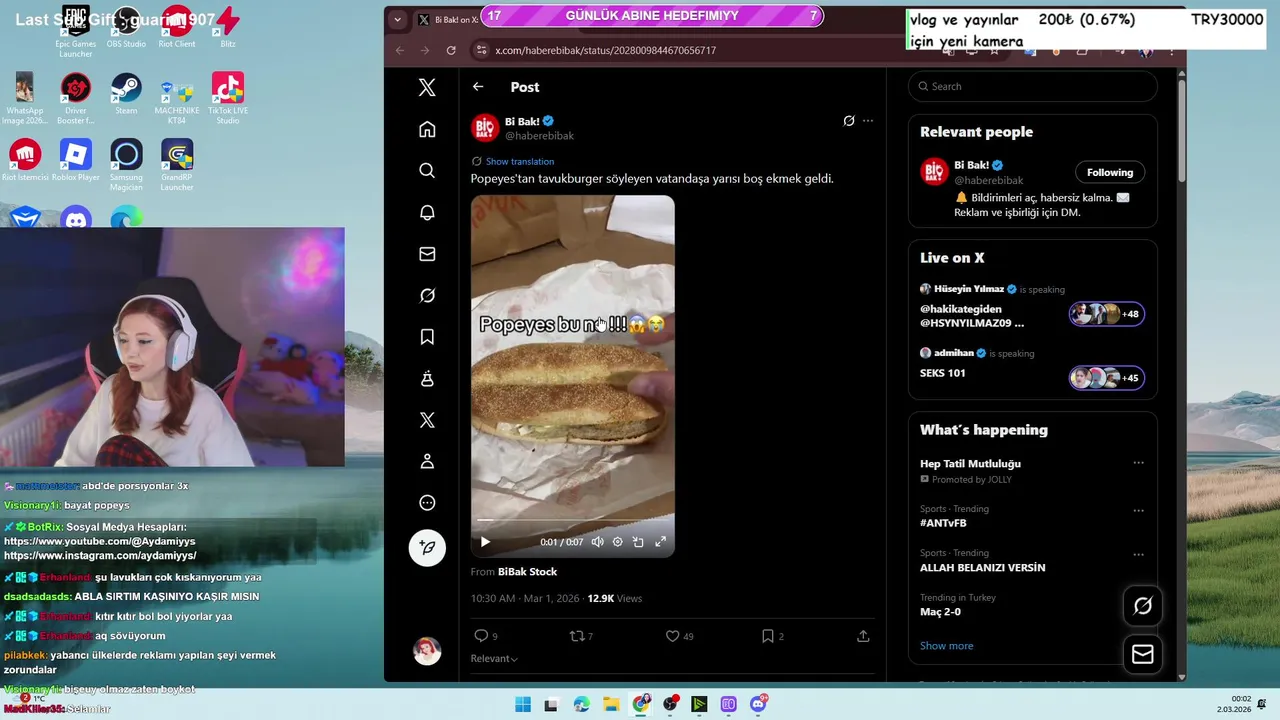Click the address bar URL
The width and height of the screenshot is (1280, 720).
(605, 50)
